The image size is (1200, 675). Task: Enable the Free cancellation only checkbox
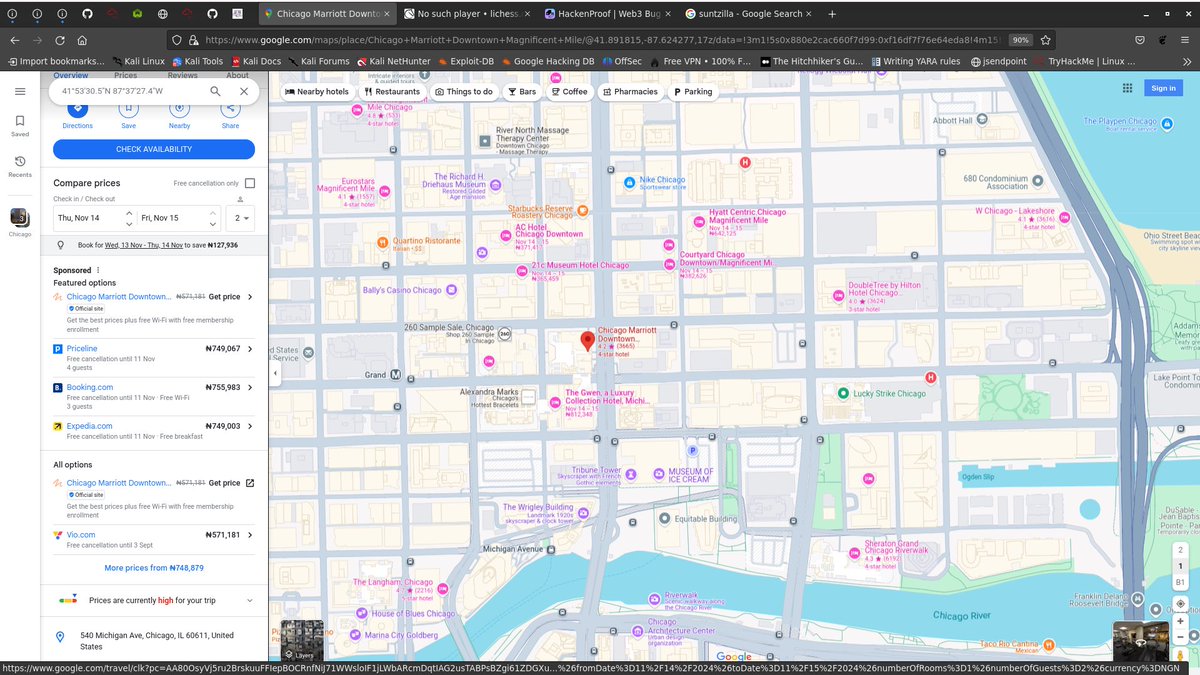point(250,183)
